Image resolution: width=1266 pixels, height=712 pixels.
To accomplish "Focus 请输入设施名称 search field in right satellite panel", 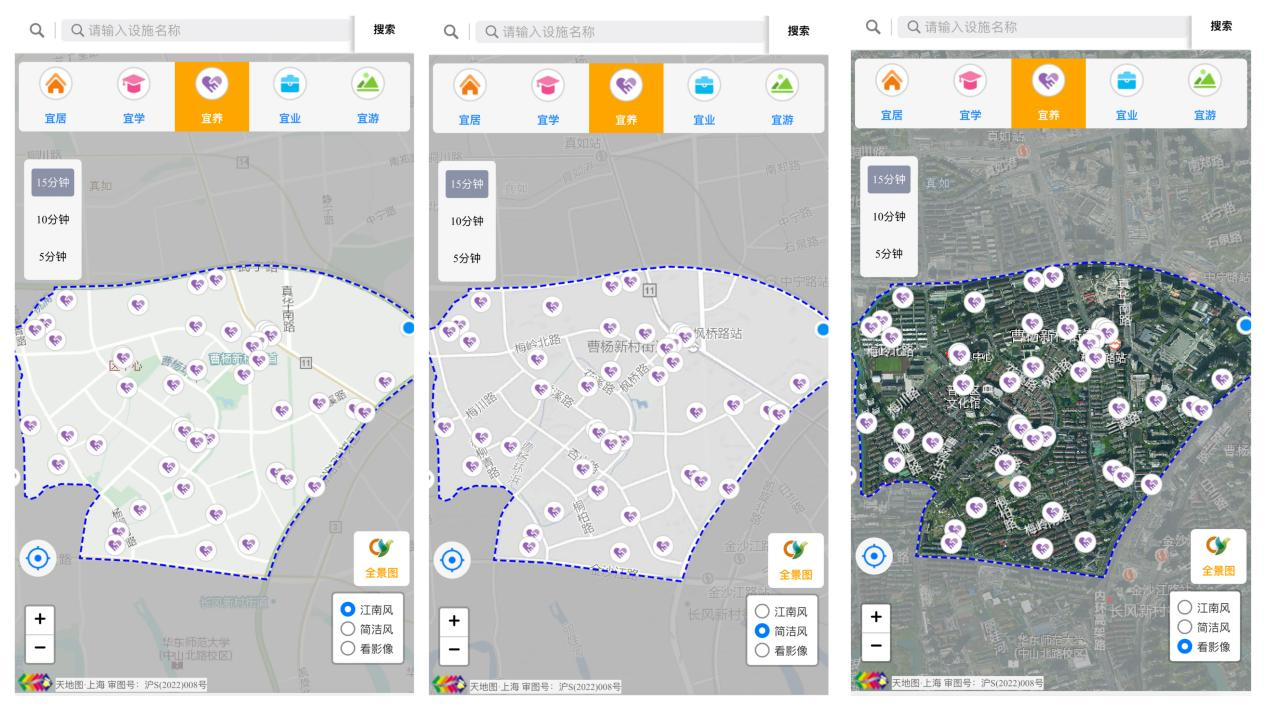I will click(1043, 28).
